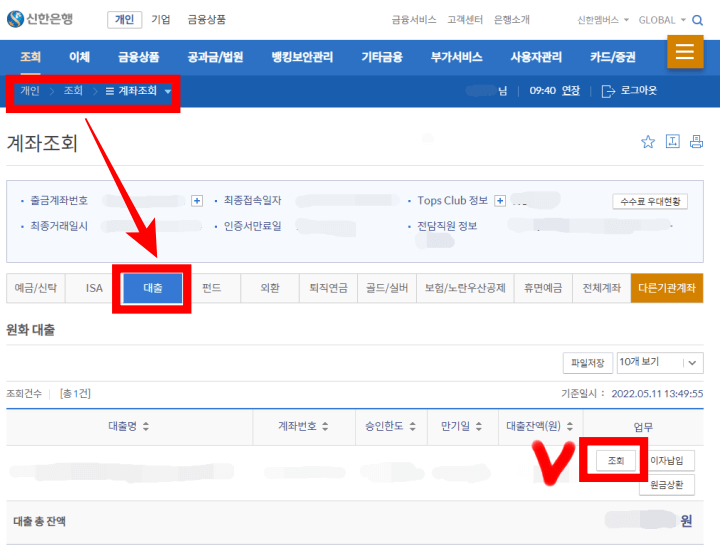Open the 카드/증권 main menu

[x=613, y=57]
